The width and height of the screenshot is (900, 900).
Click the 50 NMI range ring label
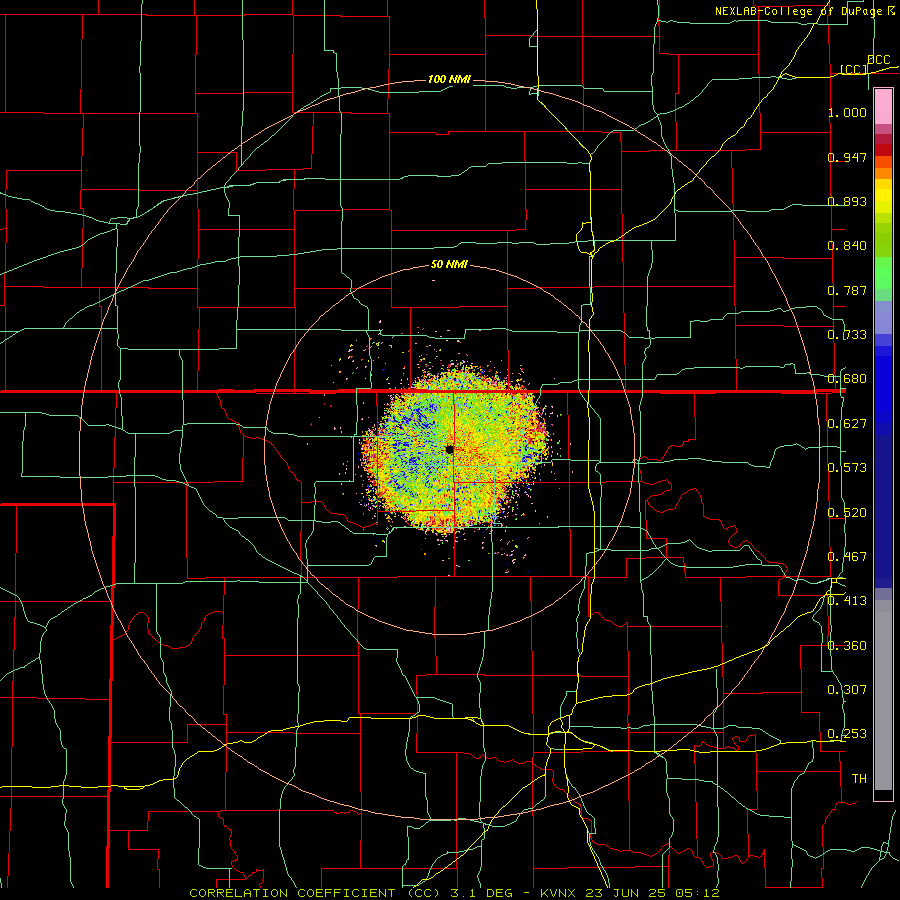click(x=449, y=265)
